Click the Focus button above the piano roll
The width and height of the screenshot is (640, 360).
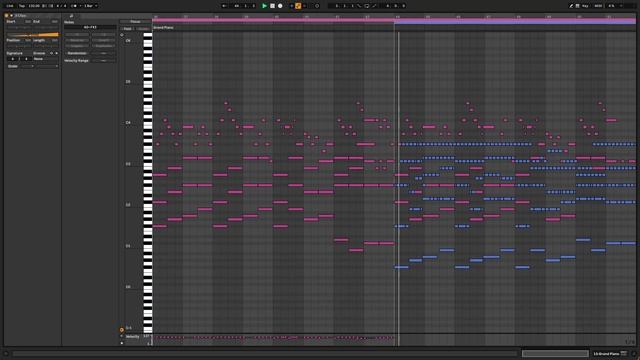point(135,22)
